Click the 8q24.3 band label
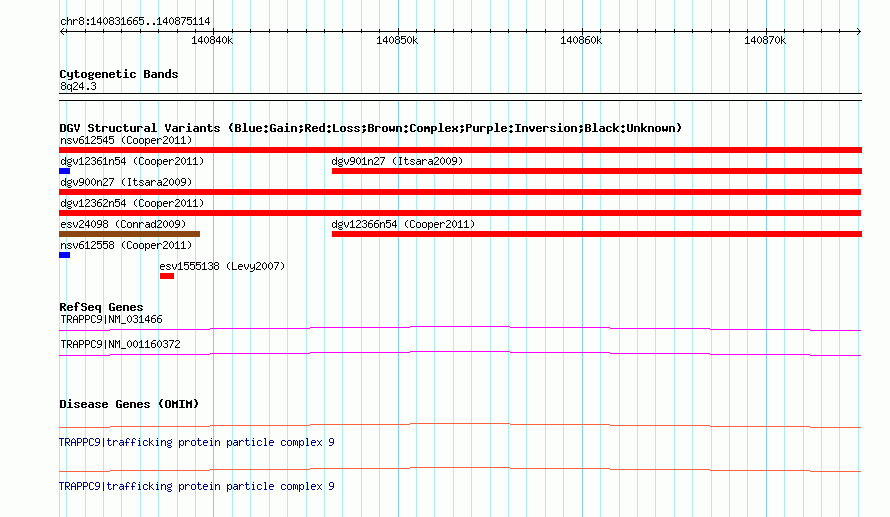Viewport: 890px width, 517px height. coord(78,86)
